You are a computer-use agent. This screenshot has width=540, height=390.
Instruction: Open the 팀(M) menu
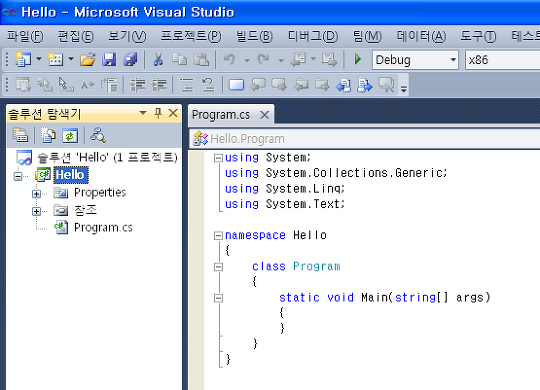coord(367,36)
